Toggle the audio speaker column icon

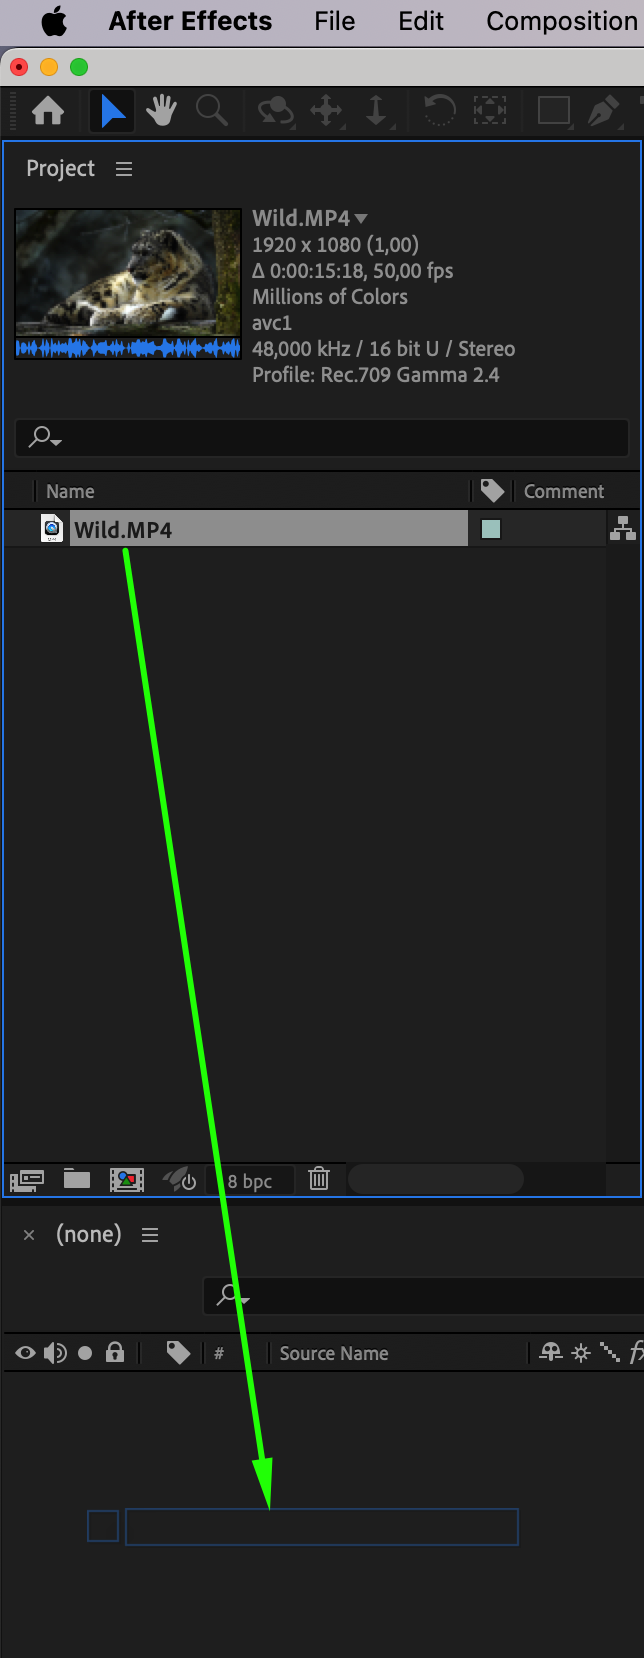(55, 1353)
